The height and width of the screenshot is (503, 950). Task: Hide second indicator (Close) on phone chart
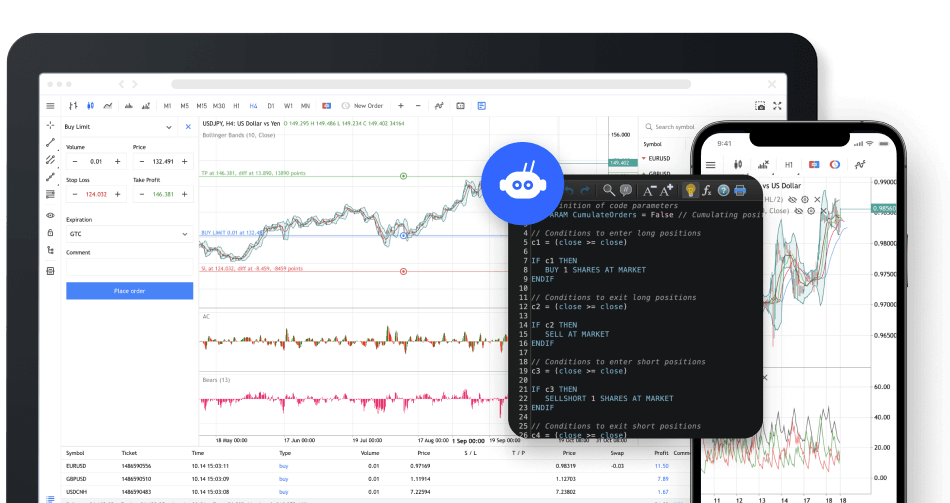(x=799, y=211)
